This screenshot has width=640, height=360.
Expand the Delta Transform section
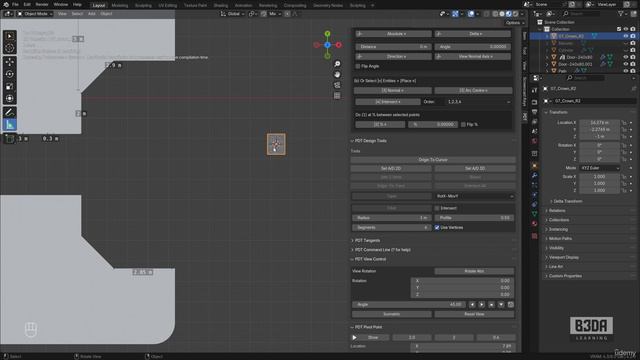[x=568, y=201]
